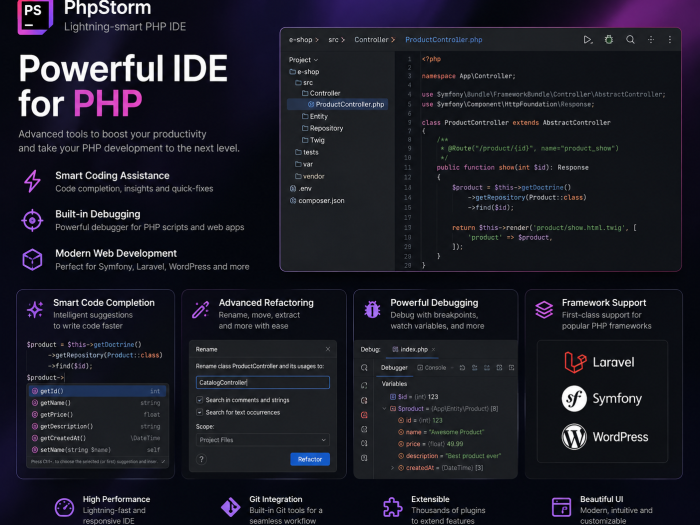
Task: Expand the e-shop breadcrumb chevron
Action: [x=317, y=40]
